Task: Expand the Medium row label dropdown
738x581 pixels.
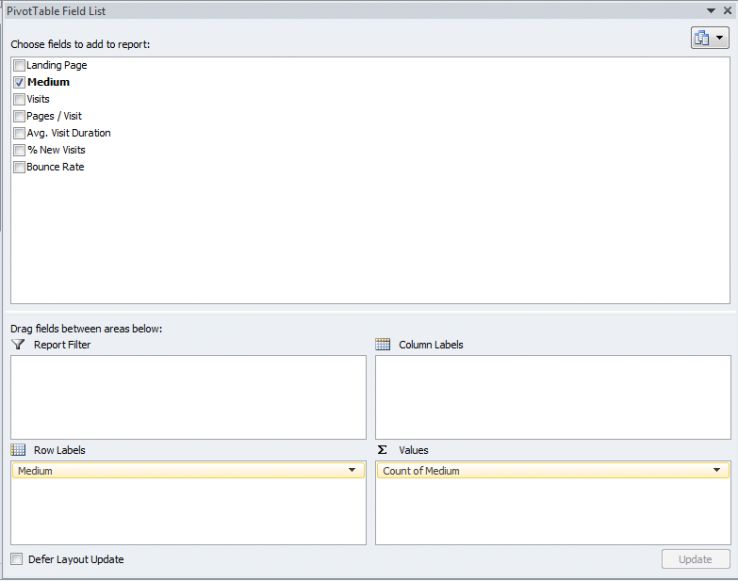Action: coord(352,470)
